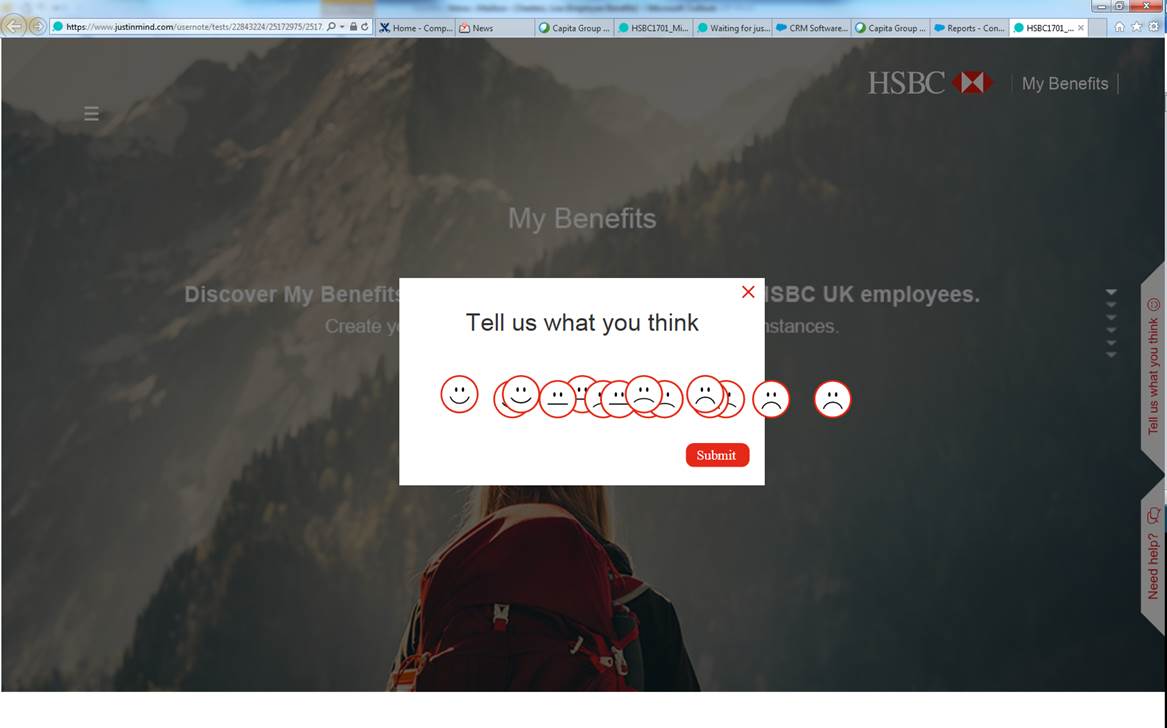The height and width of the screenshot is (728, 1167).
Task: Select the rightmost sad face outside dialog
Action: 832,399
